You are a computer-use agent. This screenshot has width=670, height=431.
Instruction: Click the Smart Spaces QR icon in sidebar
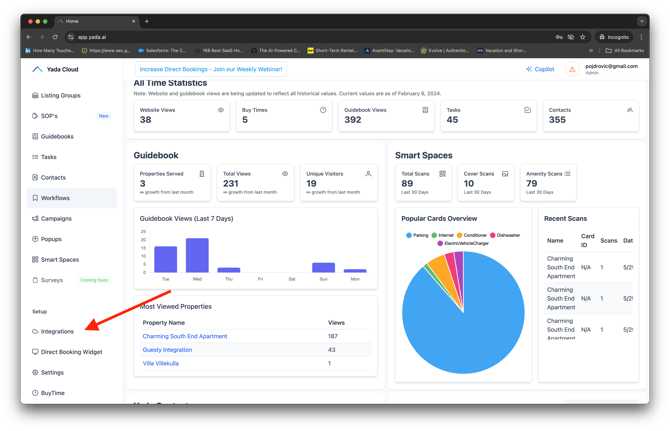pos(36,260)
